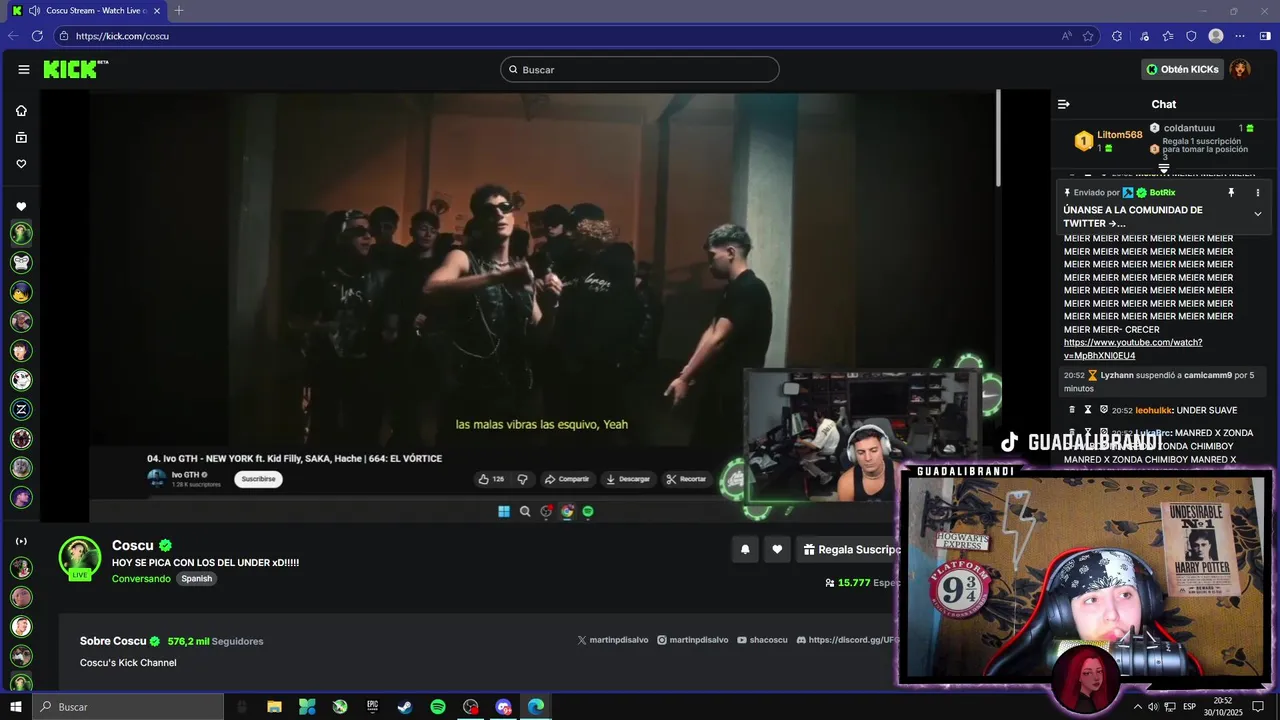Click Descargar download button in video

(629, 479)
